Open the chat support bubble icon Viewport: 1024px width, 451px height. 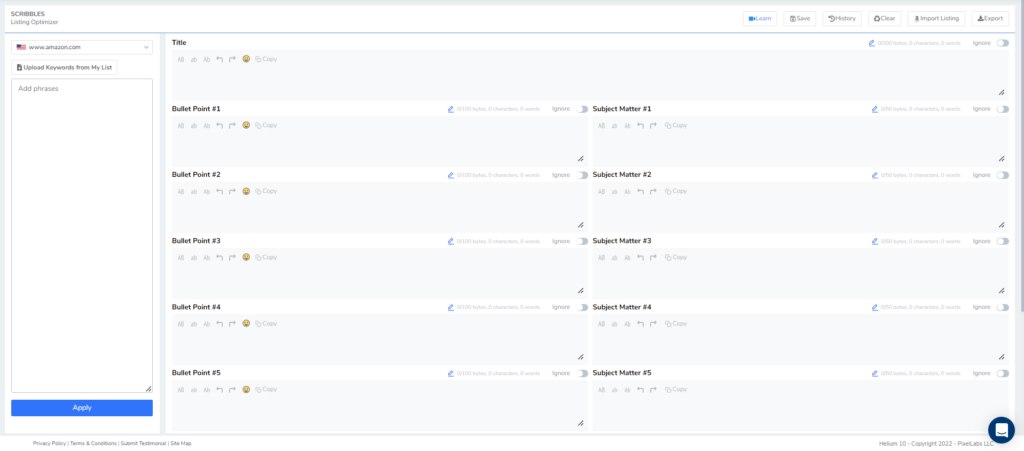click(1001, 429)
